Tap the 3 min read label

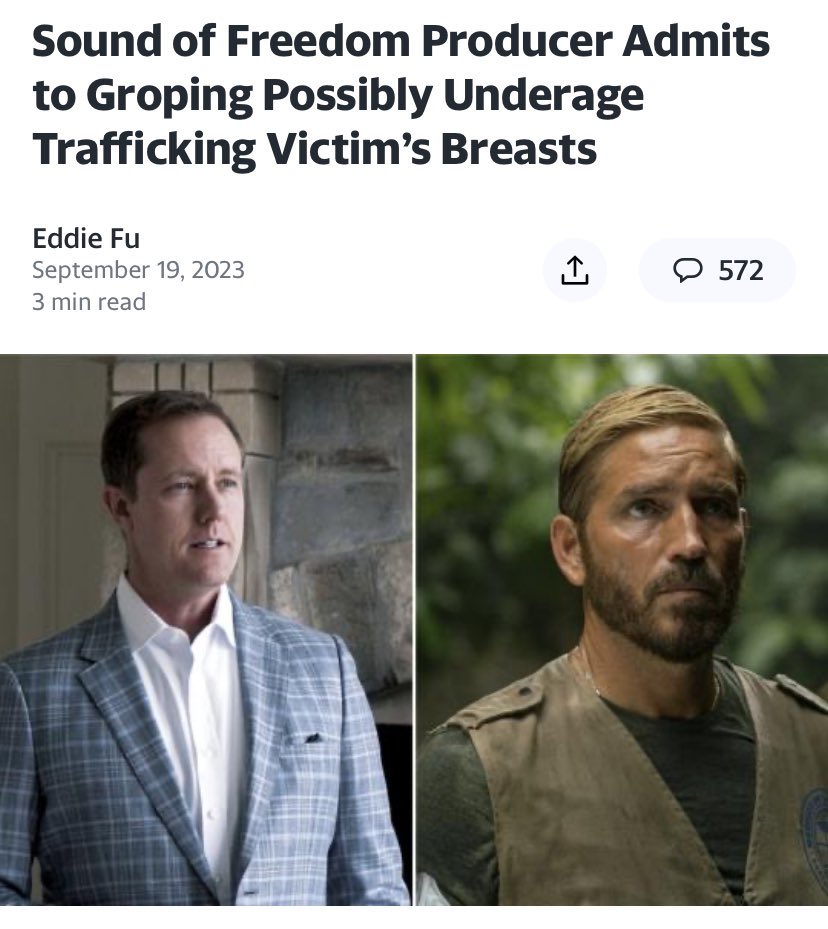click(89, 302)
